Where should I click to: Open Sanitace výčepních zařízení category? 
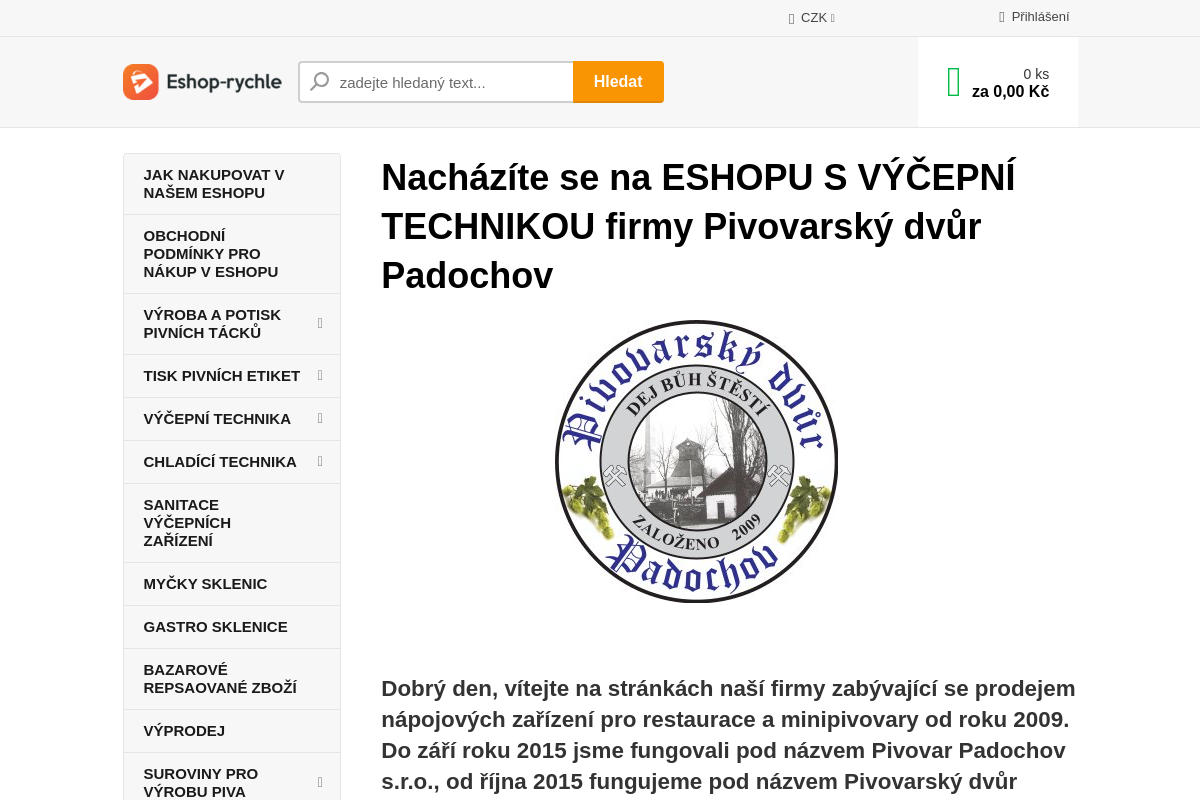(188, 522)
